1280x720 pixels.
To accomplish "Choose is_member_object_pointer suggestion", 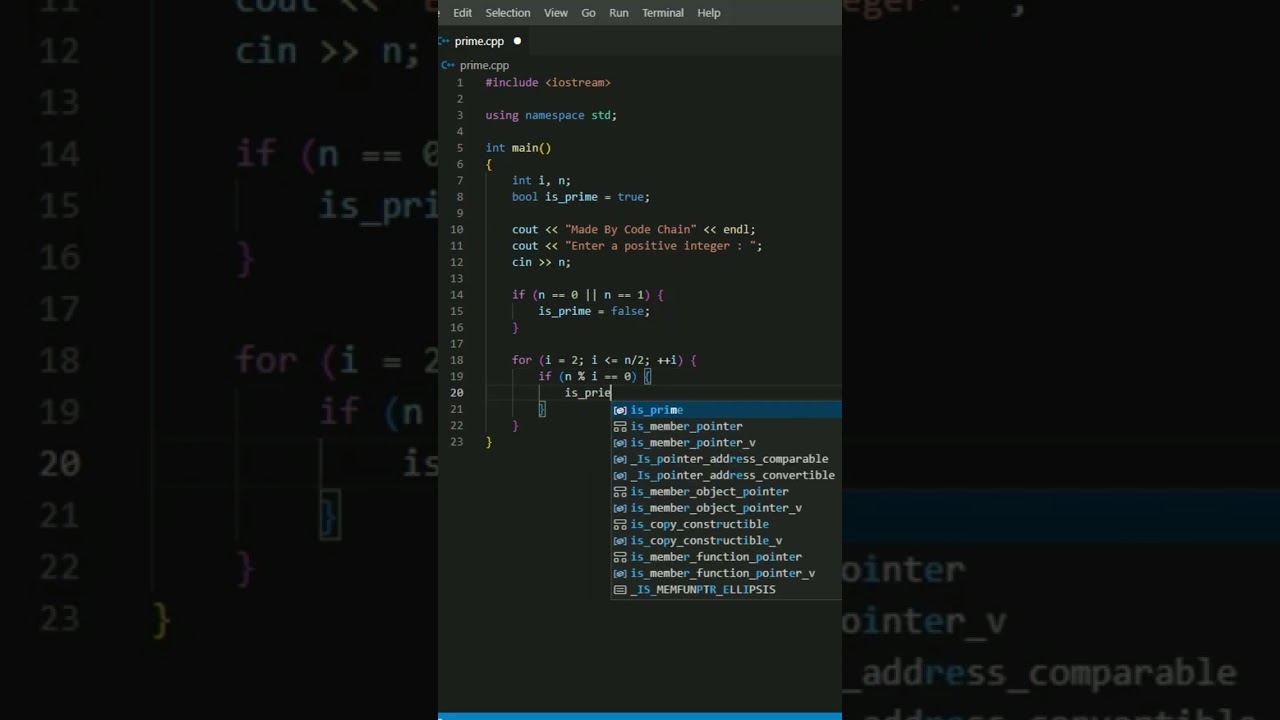I will [726, 491].
